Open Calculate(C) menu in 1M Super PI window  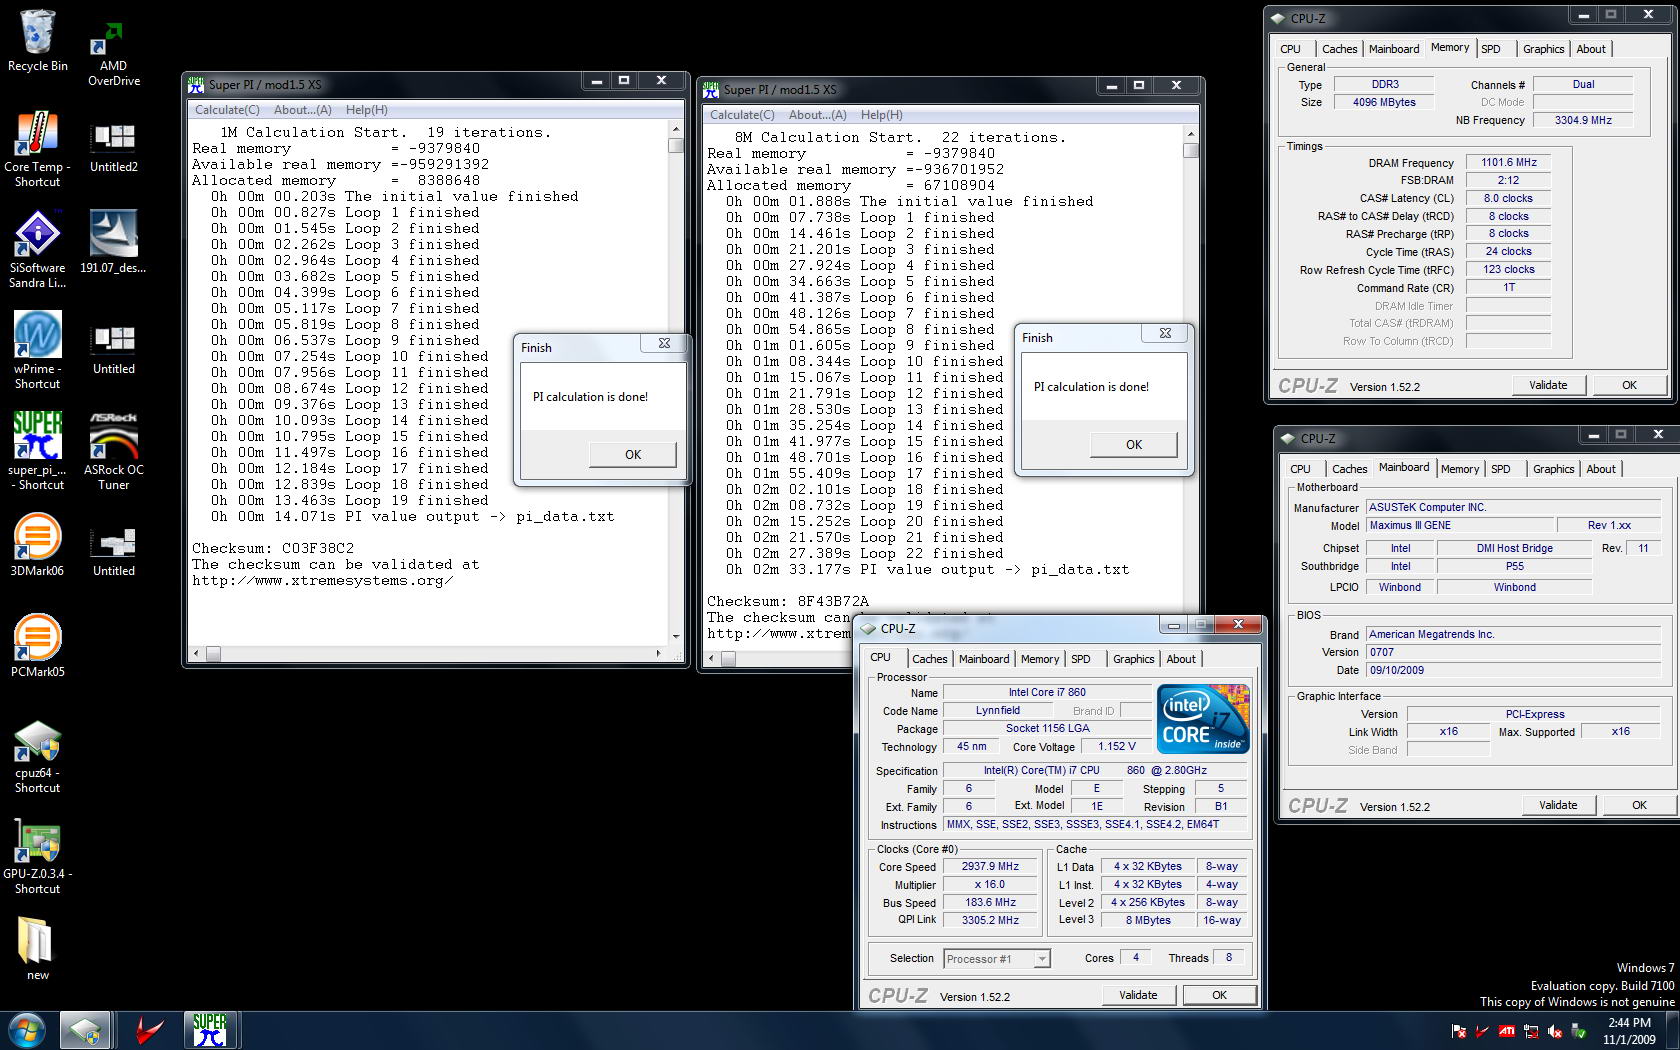[227, 110]
